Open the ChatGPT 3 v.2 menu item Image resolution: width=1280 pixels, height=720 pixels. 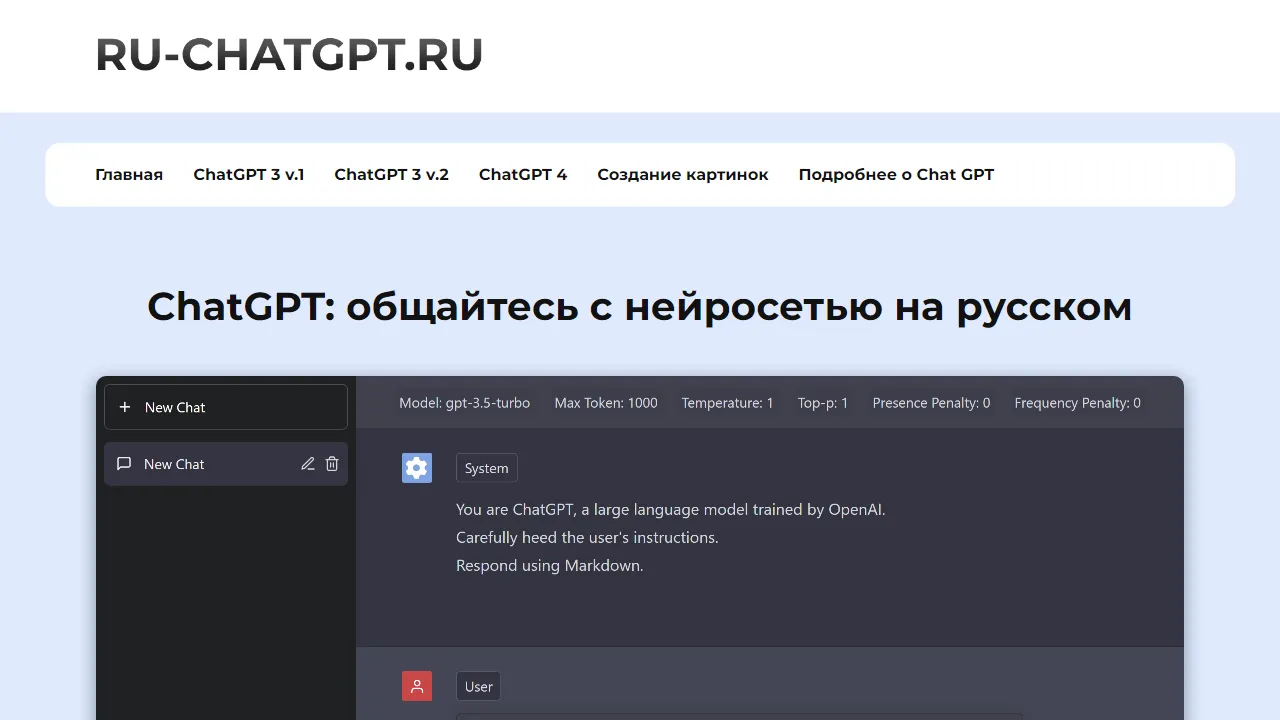pos(392,175)
